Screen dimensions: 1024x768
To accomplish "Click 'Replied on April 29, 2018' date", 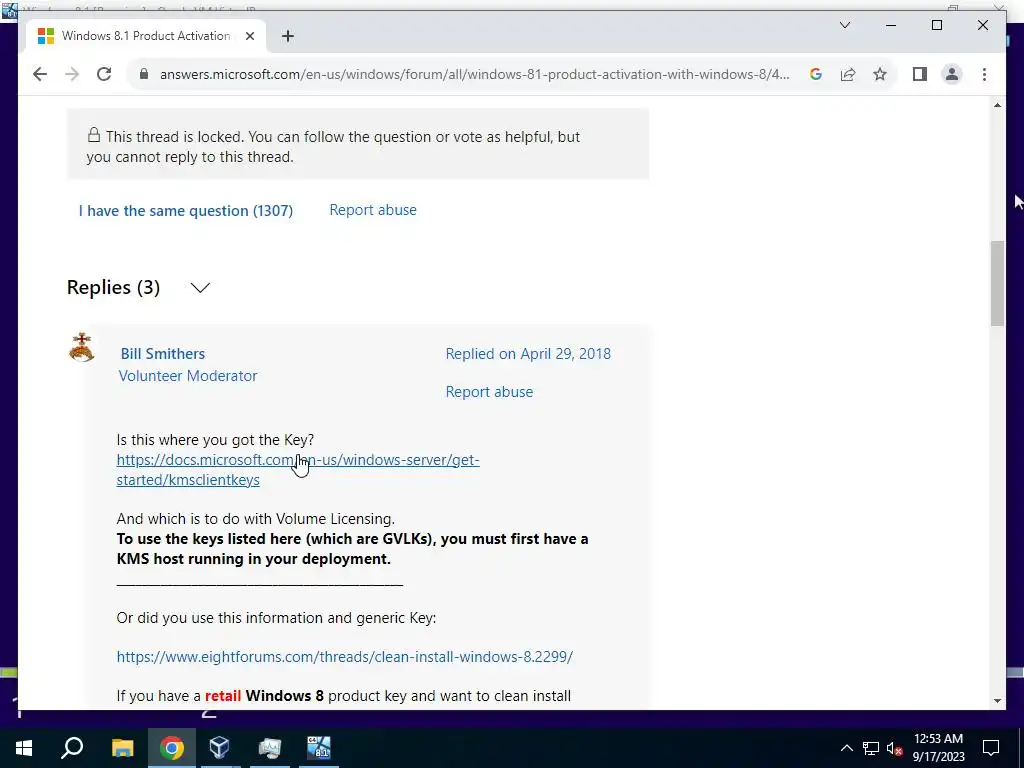I will click(x=528, y=353).
